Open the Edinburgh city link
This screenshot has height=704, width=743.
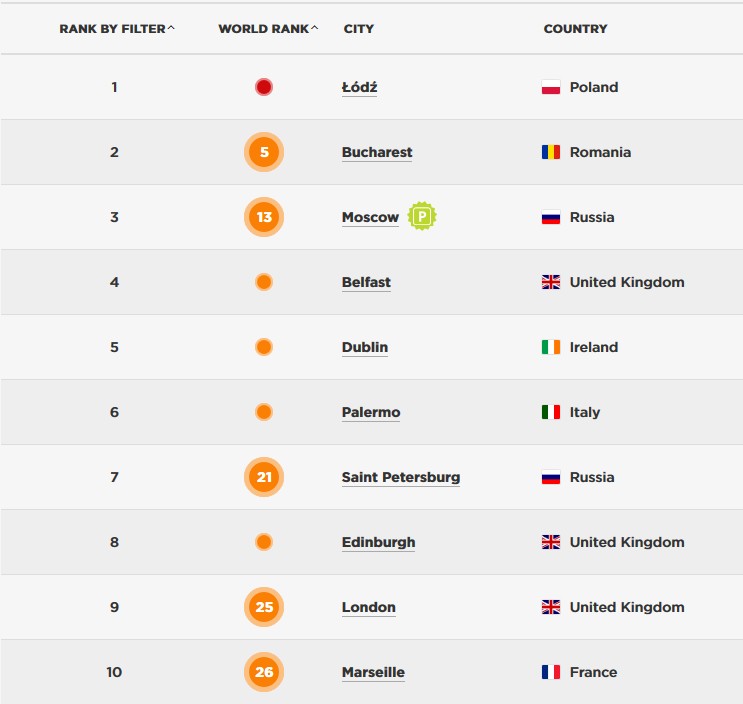[379, 542]
